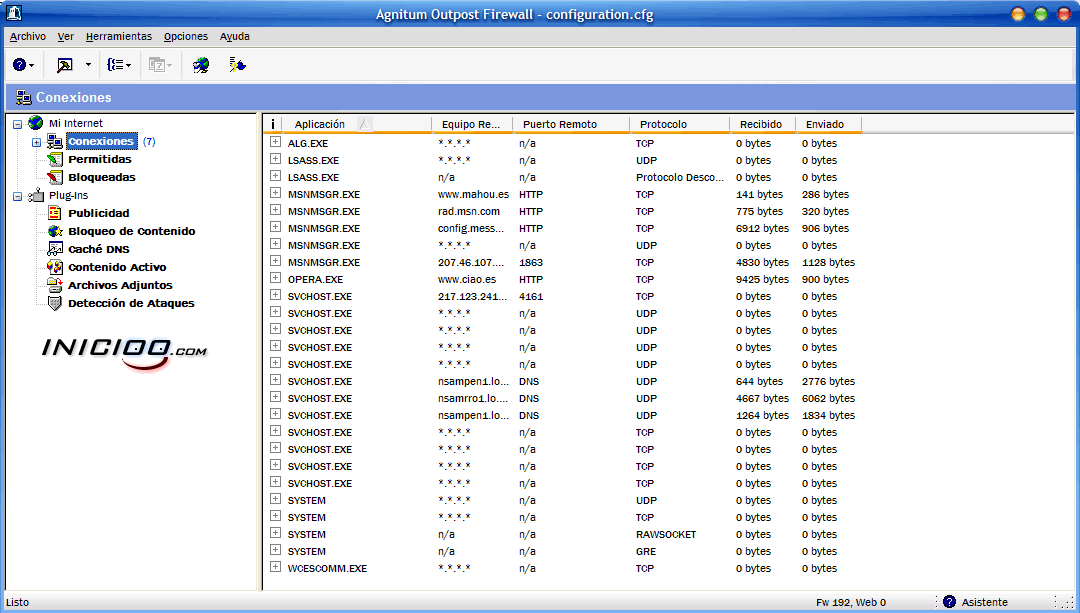This screenshot has height=613, width=1080.
Task: Sort by the Recibido column header
Action: click(760, 124)
